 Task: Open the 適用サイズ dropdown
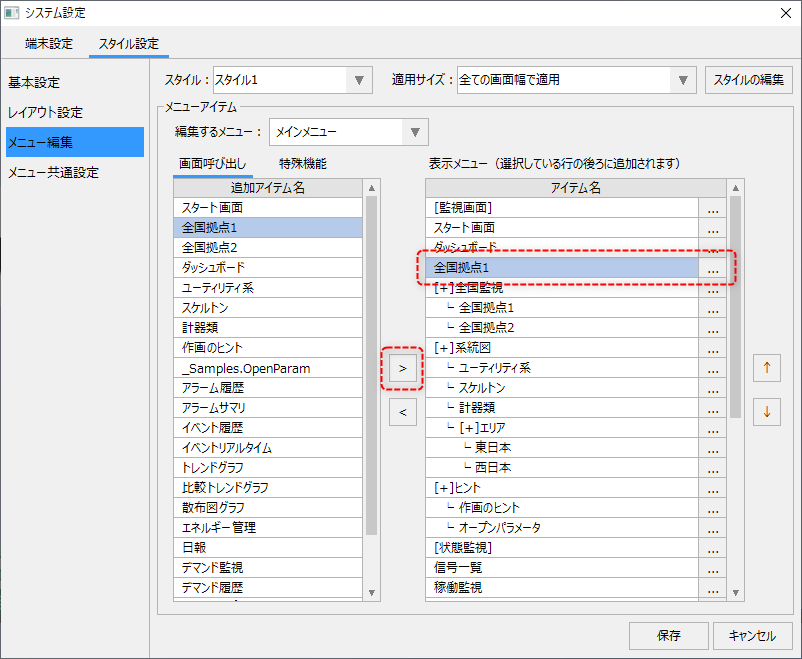(576, 80)
